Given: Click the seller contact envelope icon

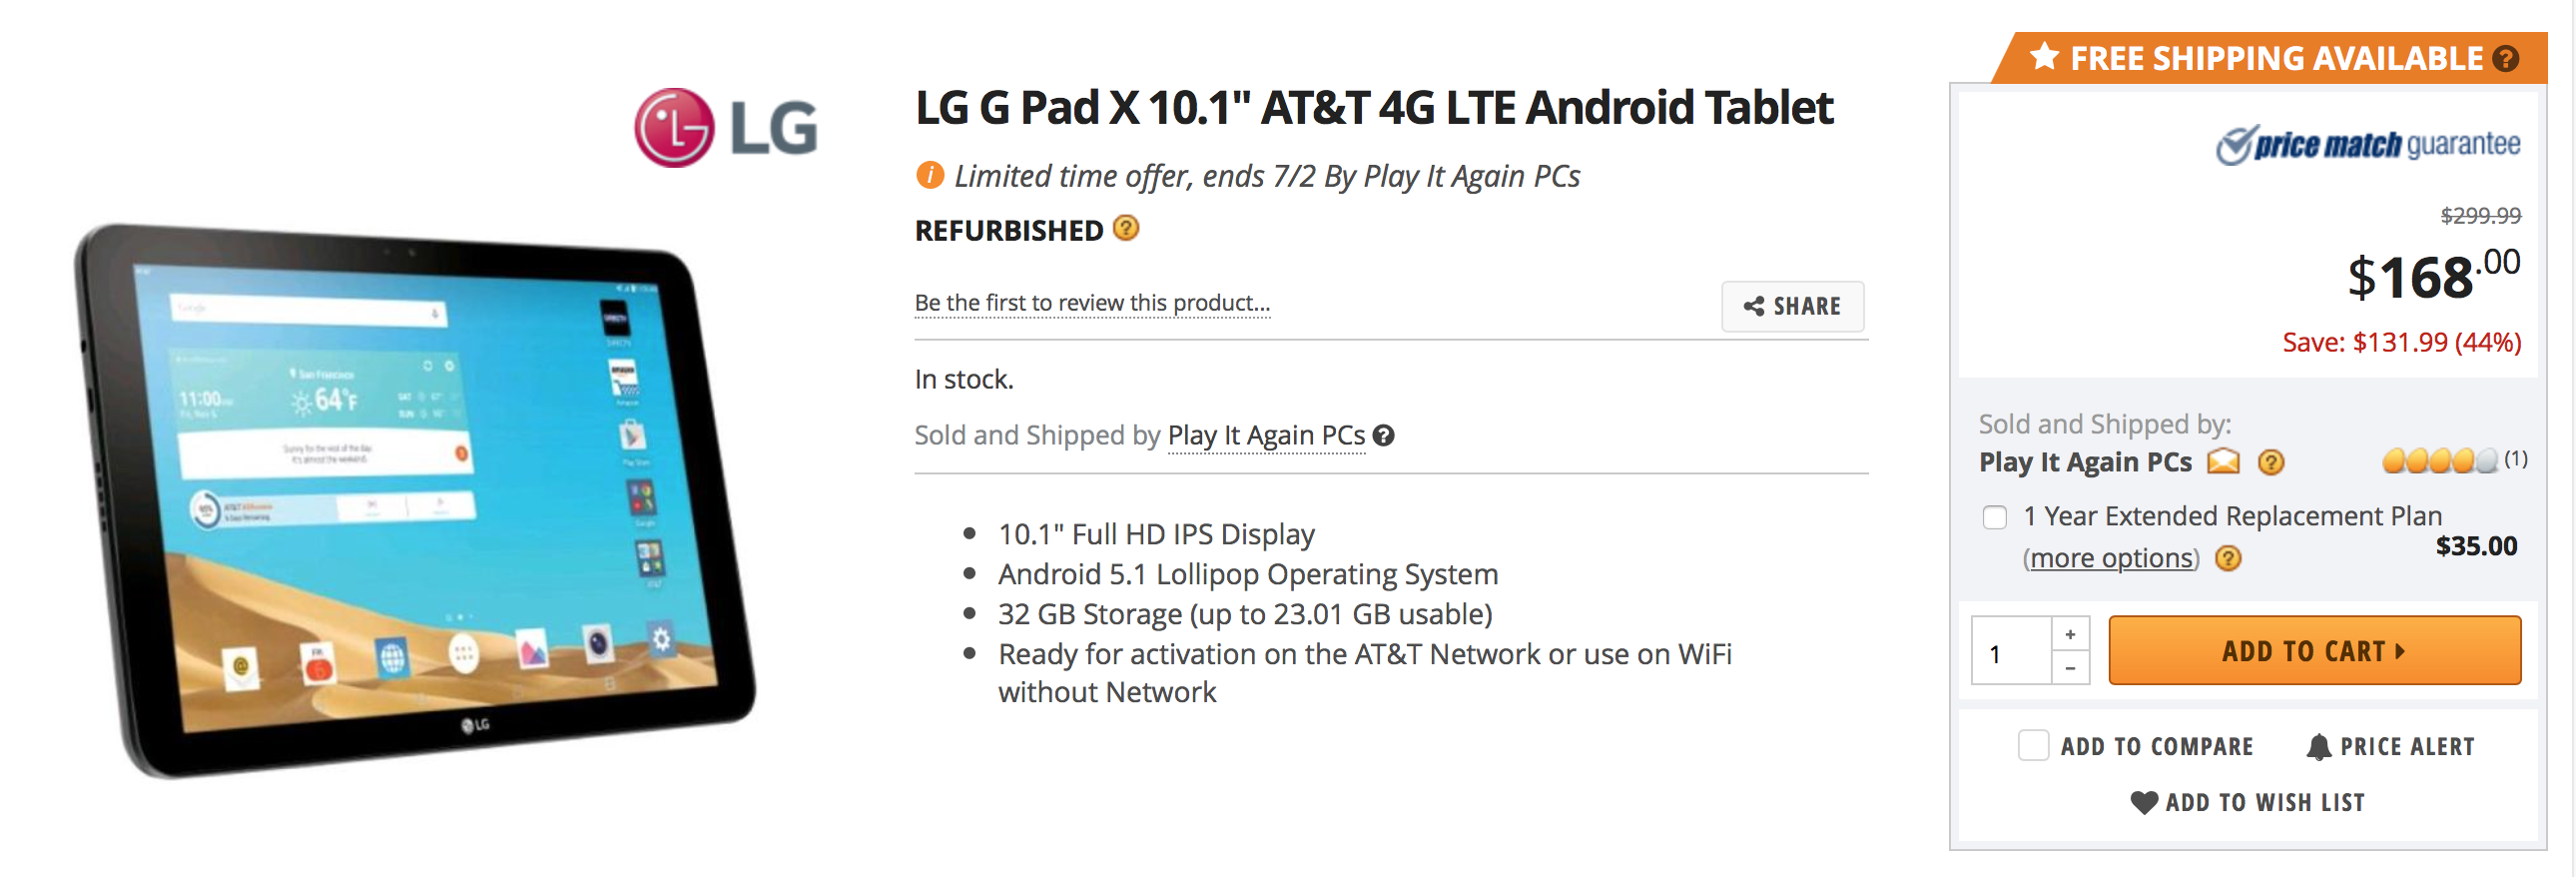Looking at the screenshot, I should (2223, 461).
